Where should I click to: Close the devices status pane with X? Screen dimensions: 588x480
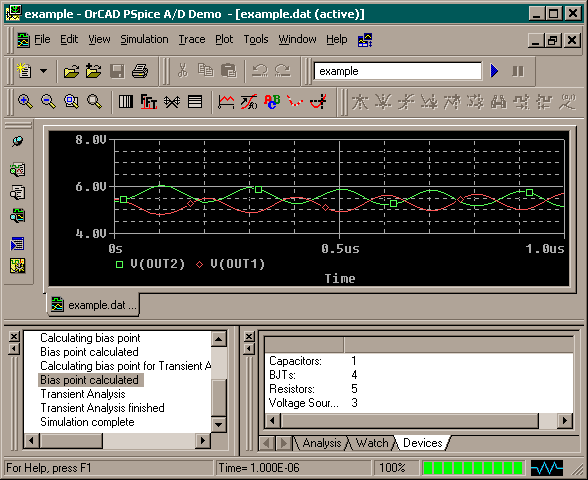249,336
